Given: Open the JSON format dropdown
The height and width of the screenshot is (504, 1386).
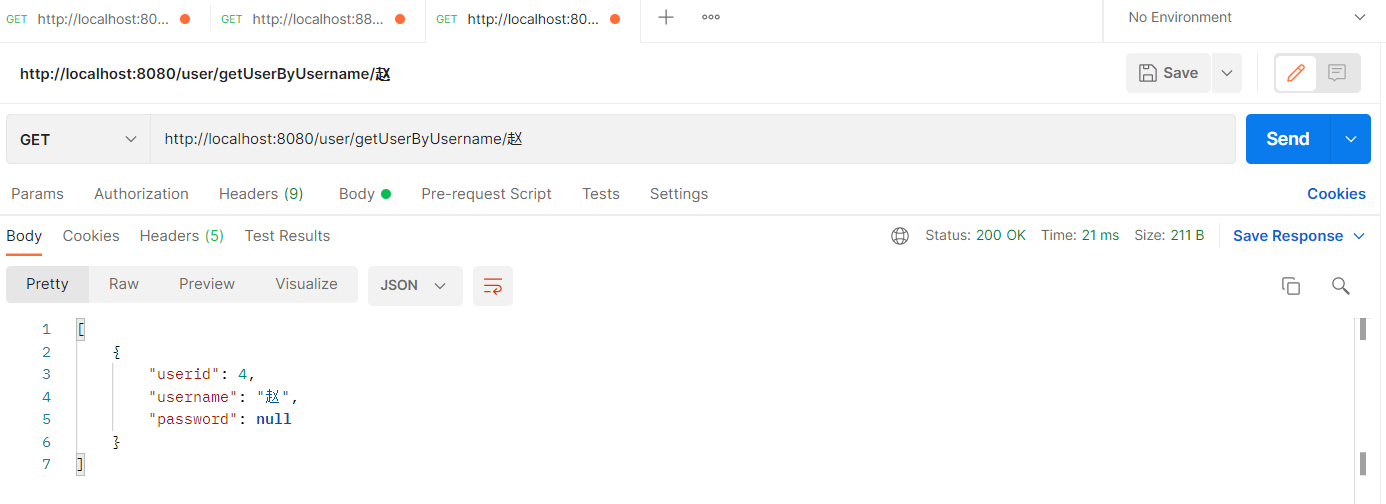Looking at the screenshot, I should coord(415,285).
